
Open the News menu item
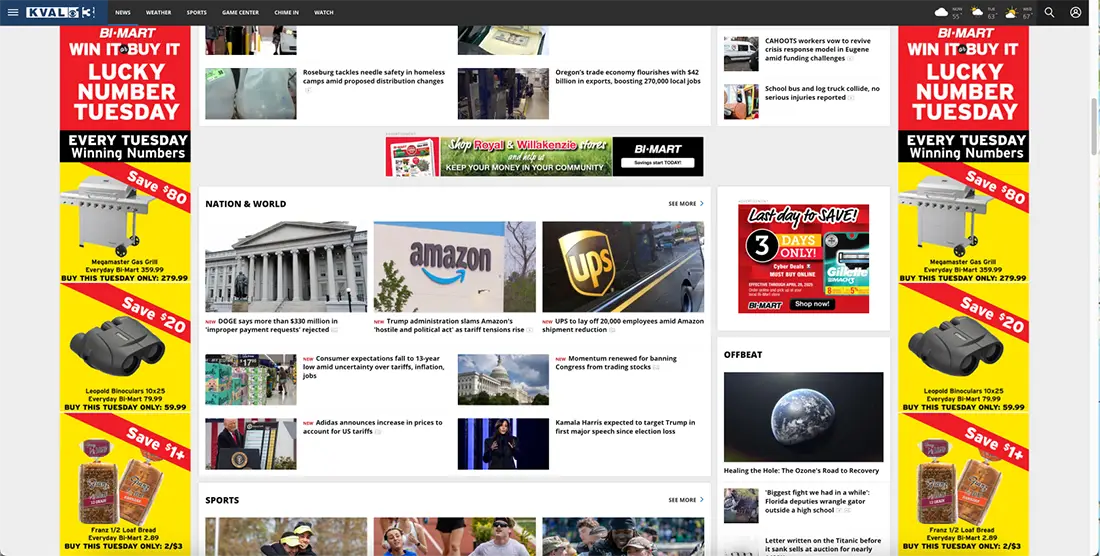123,13
